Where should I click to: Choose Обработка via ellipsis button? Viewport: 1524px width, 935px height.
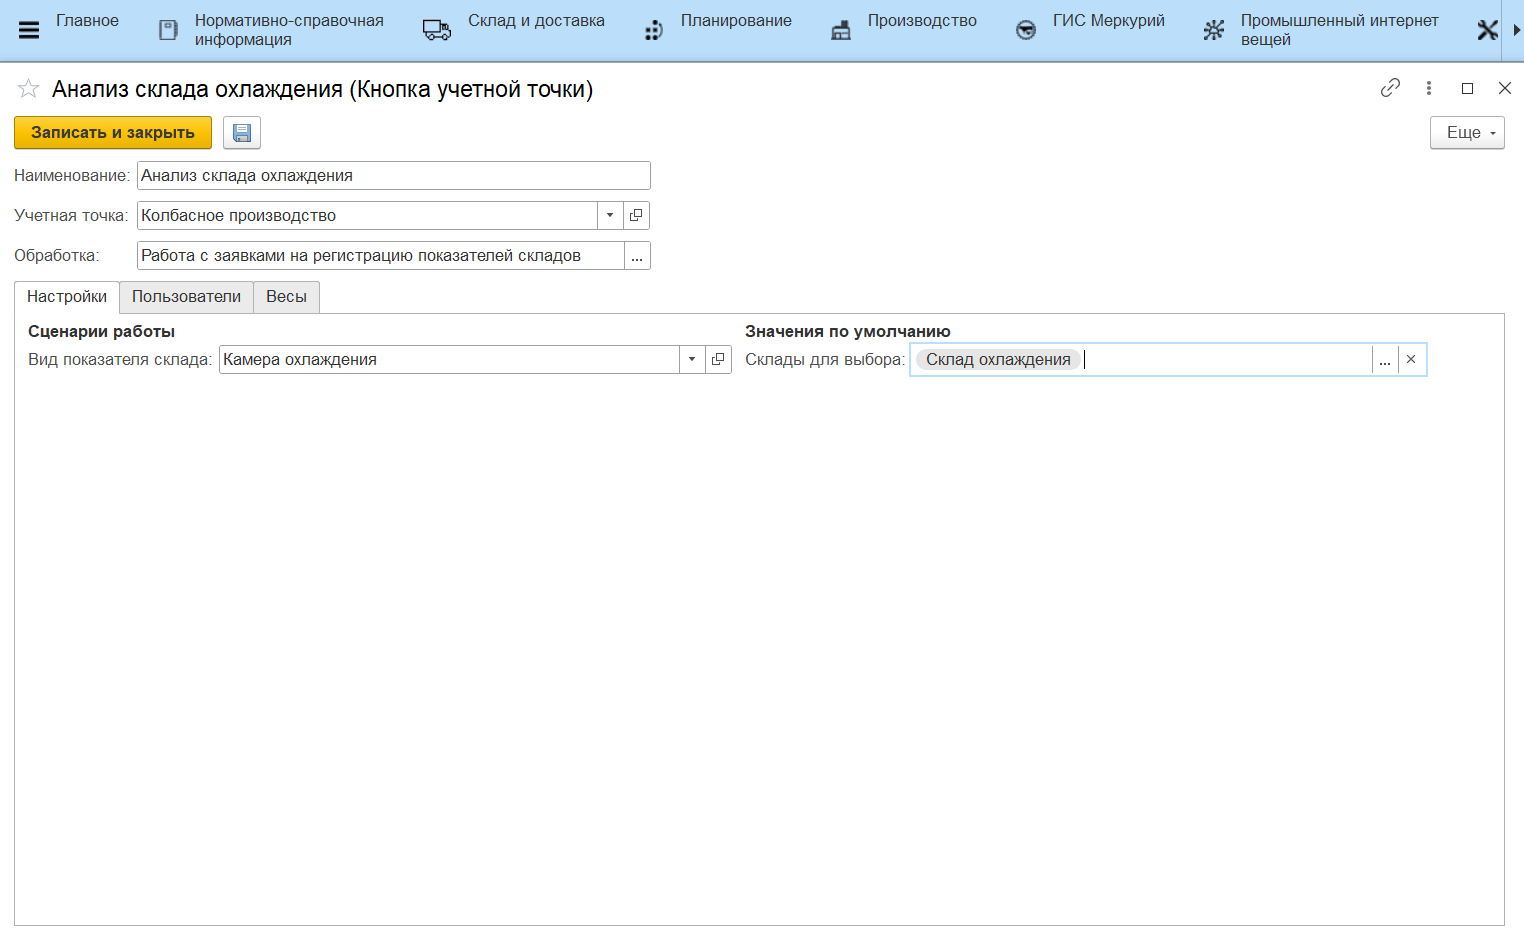click(637, 256)
